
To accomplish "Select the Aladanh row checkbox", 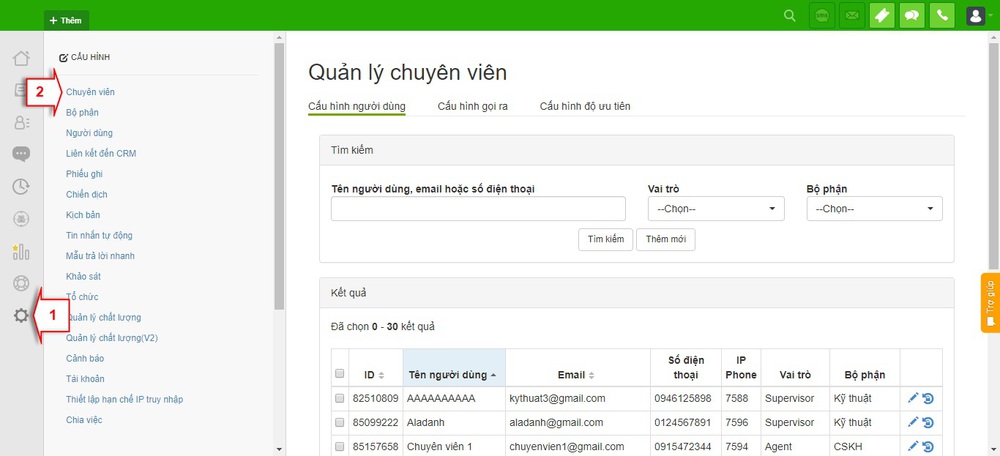I will 340,422.
